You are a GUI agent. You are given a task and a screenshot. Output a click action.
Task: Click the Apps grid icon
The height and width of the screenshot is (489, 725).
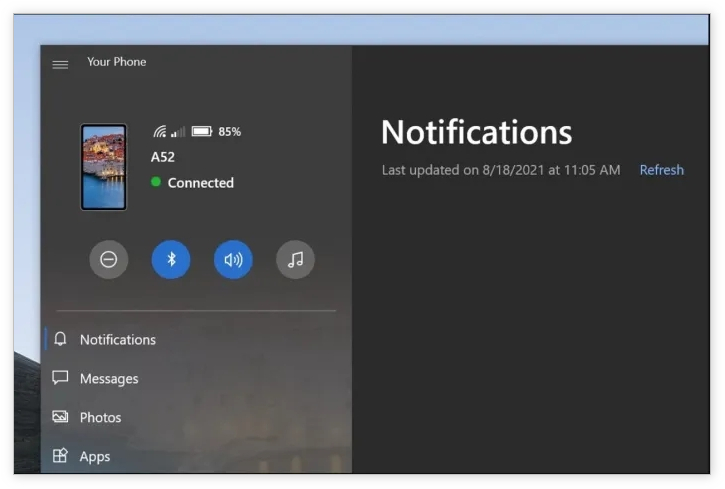[x=61, y=456]
